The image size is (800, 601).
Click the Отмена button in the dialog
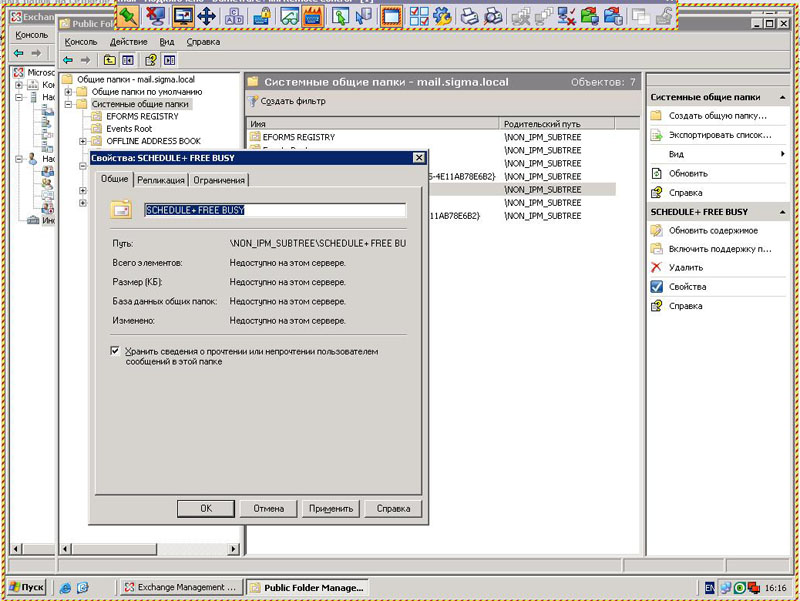click(x=268, y=508)
